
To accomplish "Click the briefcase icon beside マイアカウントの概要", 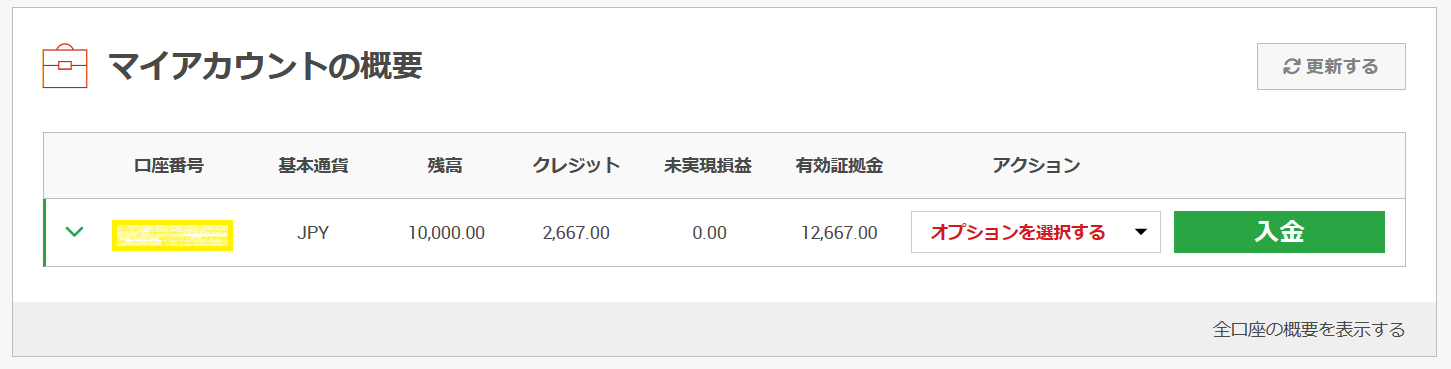I will coord(65,66).
